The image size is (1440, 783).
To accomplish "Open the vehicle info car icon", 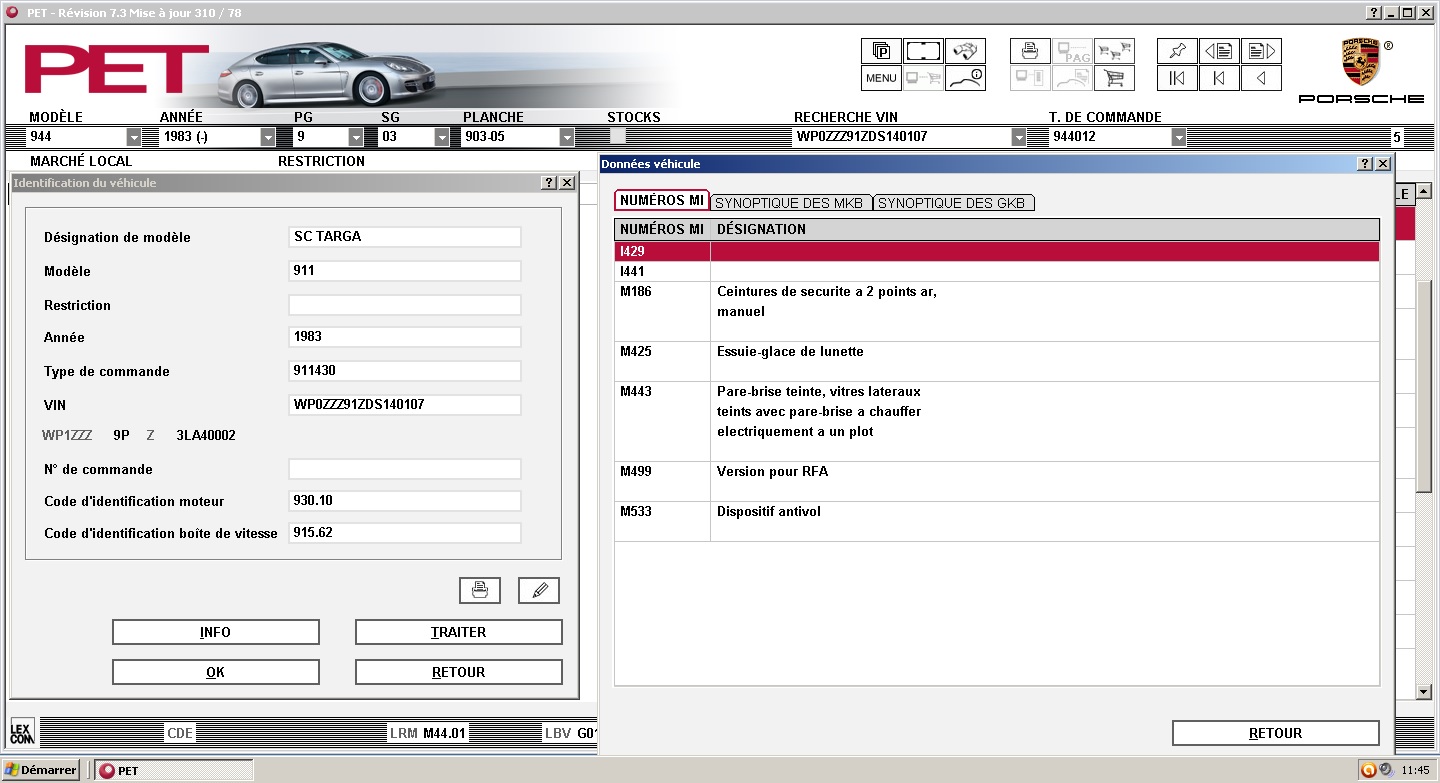I will click(x=965, y=78).
